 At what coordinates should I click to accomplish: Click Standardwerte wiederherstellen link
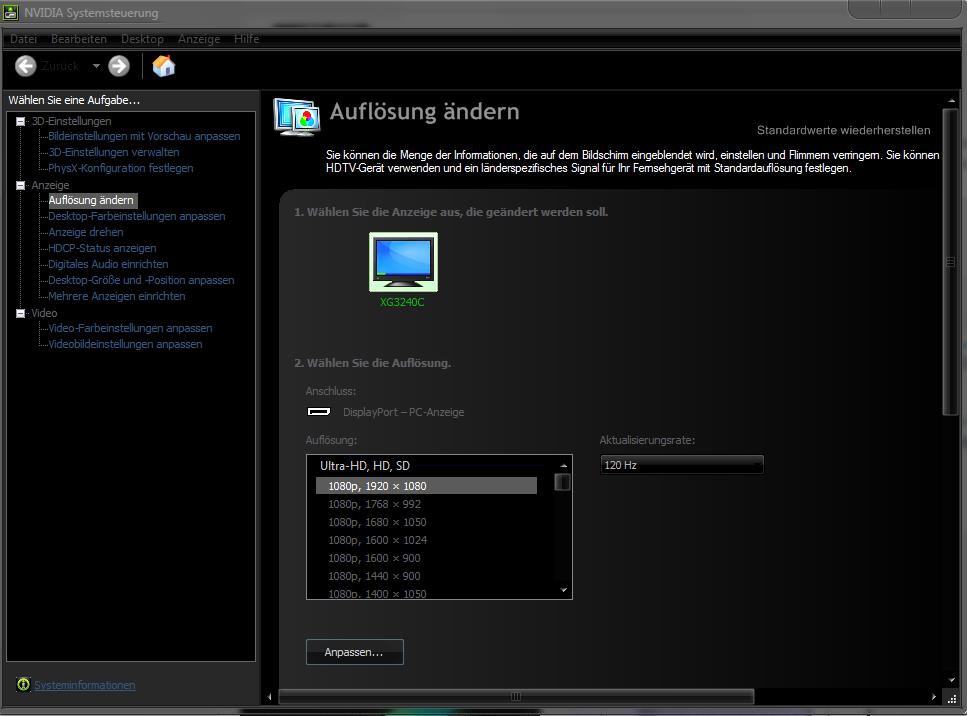click(844, 130)
